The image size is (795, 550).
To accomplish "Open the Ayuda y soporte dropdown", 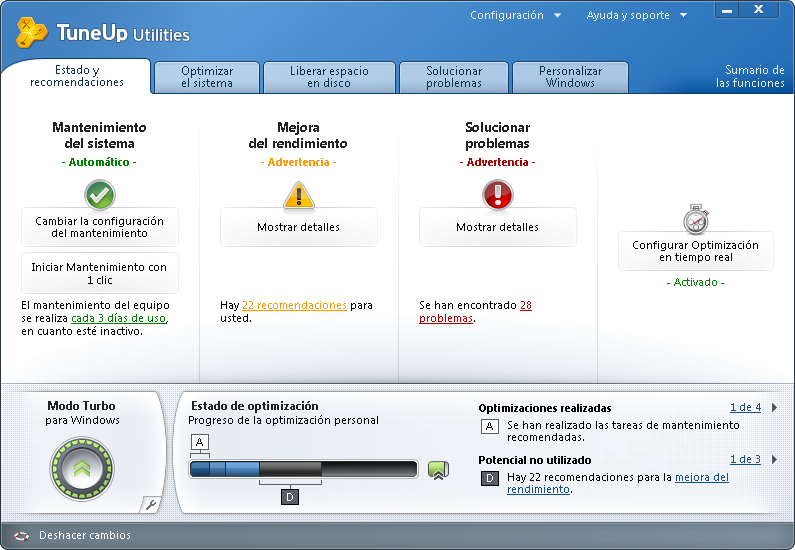I will [x=636, y=15].
